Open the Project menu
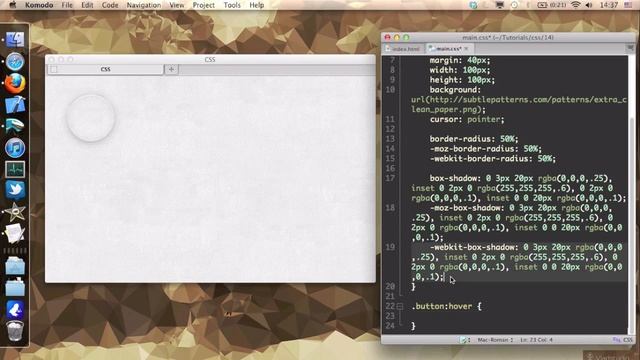Image resolution: width=640 pixels, height=360 pixels. (204, 5)
